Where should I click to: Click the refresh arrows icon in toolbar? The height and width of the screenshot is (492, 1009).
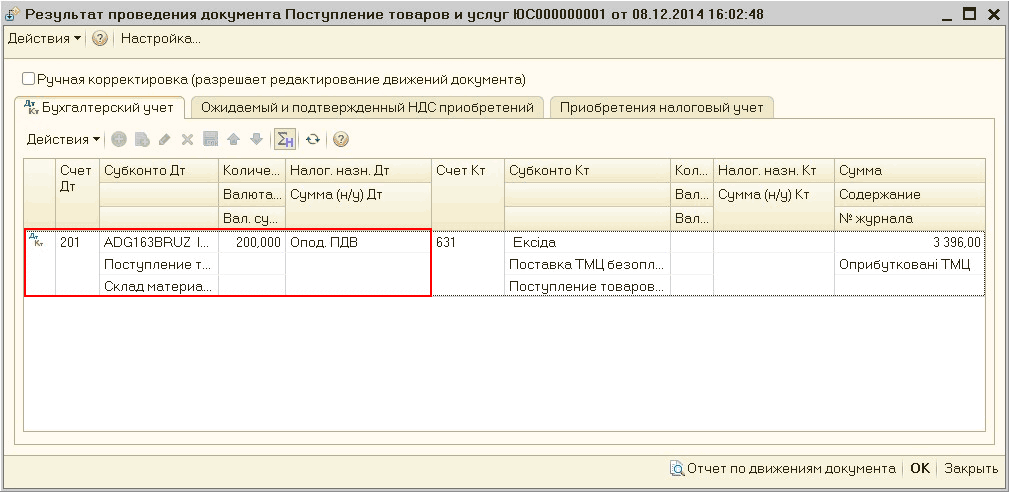click(312, 140)
